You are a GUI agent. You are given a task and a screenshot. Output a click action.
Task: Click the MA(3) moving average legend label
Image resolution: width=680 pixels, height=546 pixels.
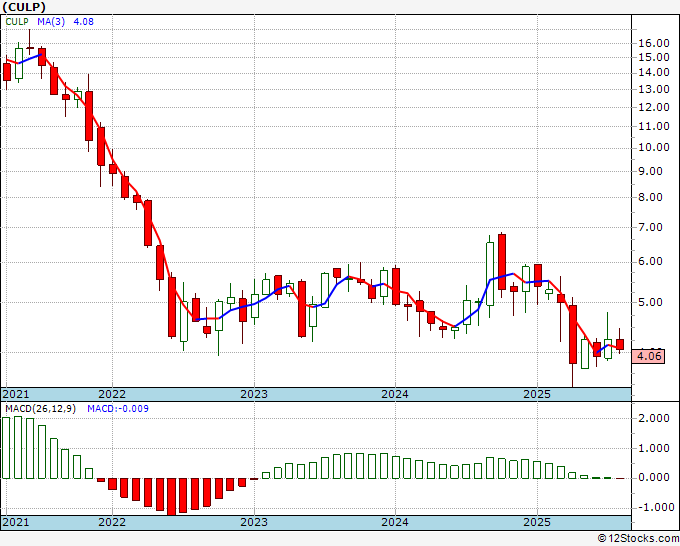[51, 22]
